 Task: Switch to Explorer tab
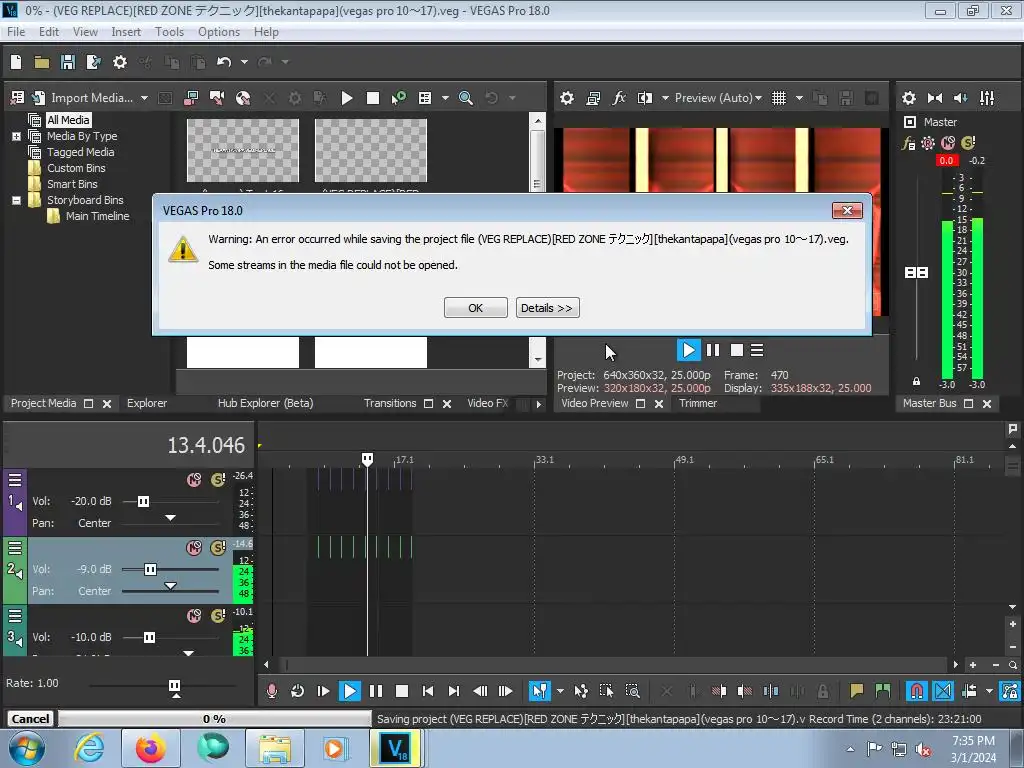point(147,404)
